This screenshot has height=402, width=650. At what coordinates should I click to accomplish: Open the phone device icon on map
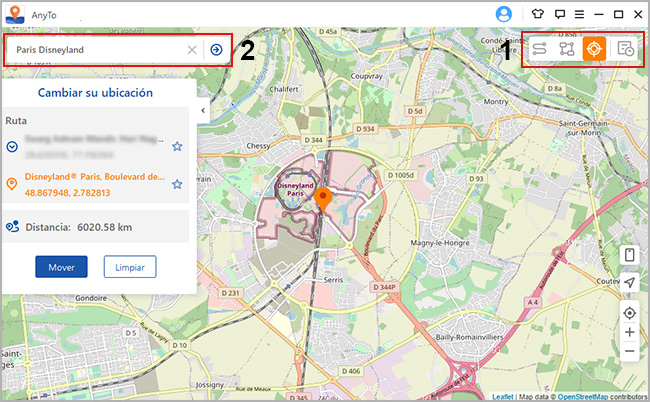629,254
